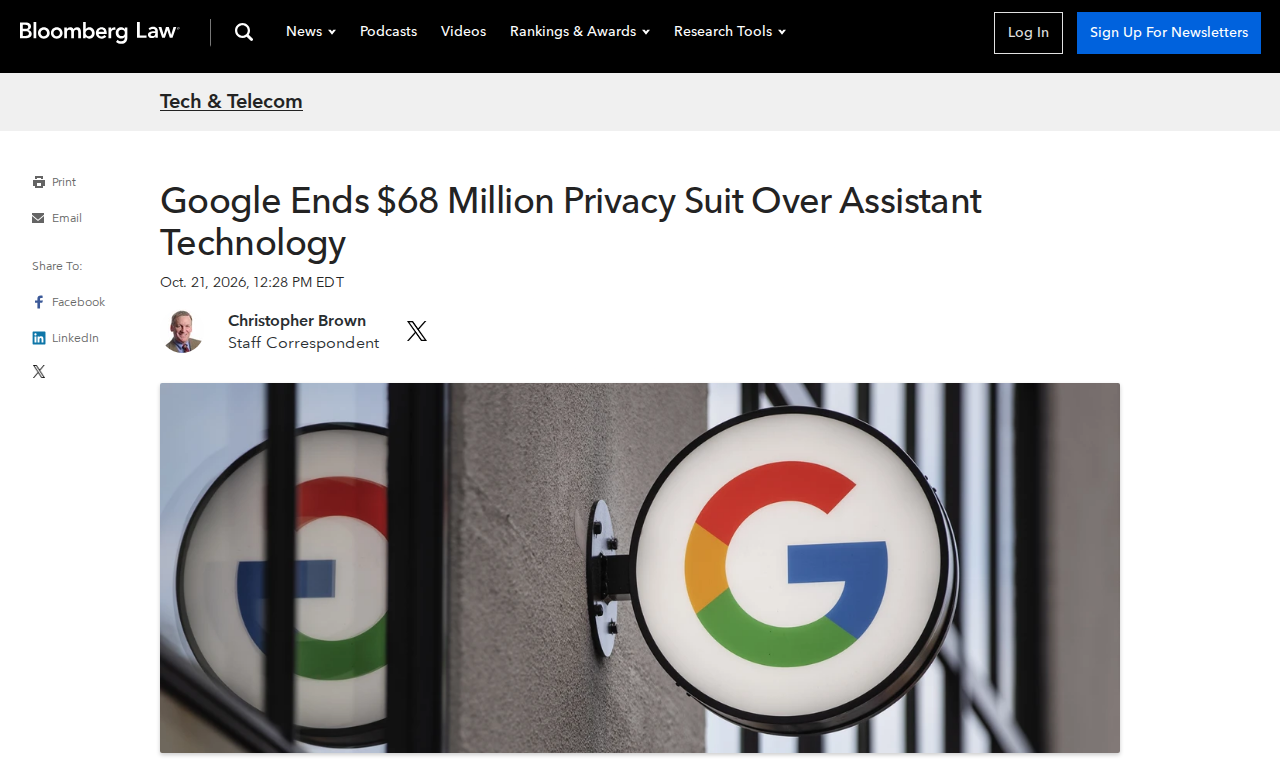Click the Bloomberg Law logo
This screenshot has width=1280, height=762.
(x=99, y=31)
